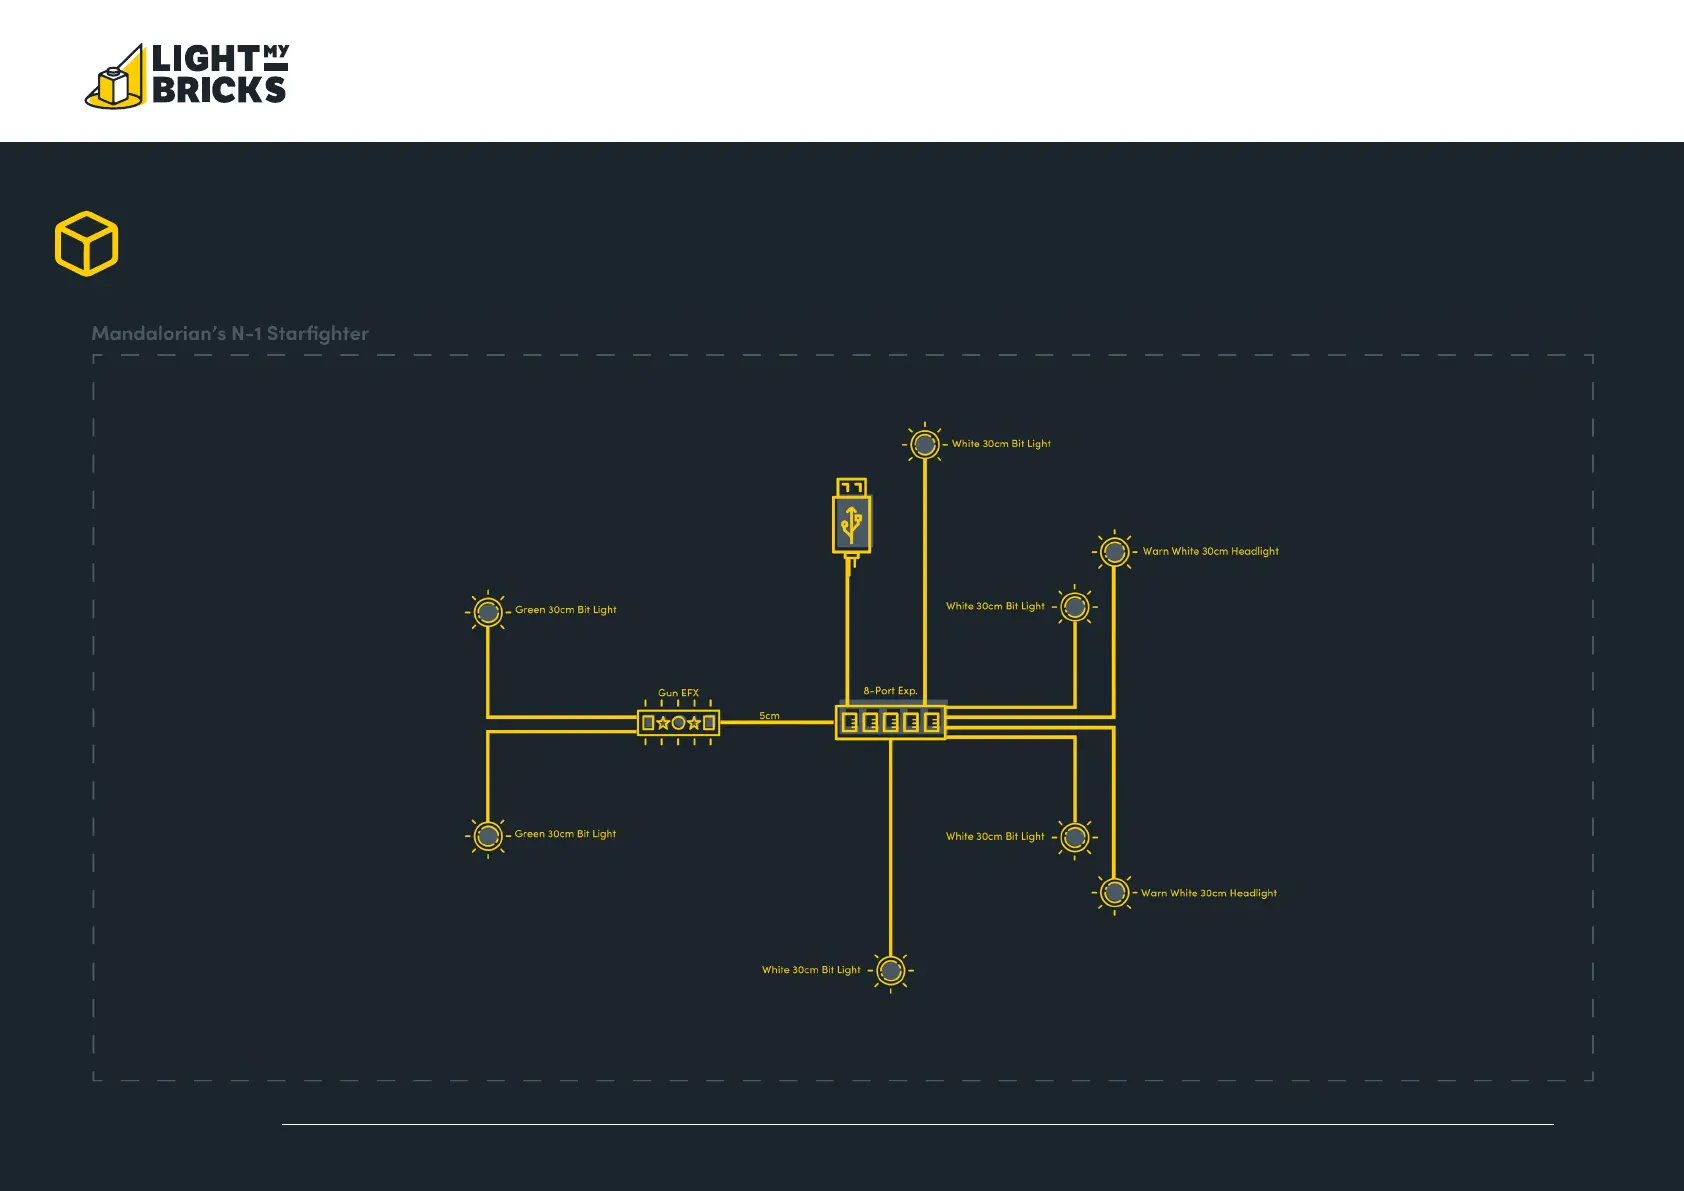Click the upper Green 30cm Bit Light icon
The height and width of the screenshot is (1191, 1684).
click(488, 611)
